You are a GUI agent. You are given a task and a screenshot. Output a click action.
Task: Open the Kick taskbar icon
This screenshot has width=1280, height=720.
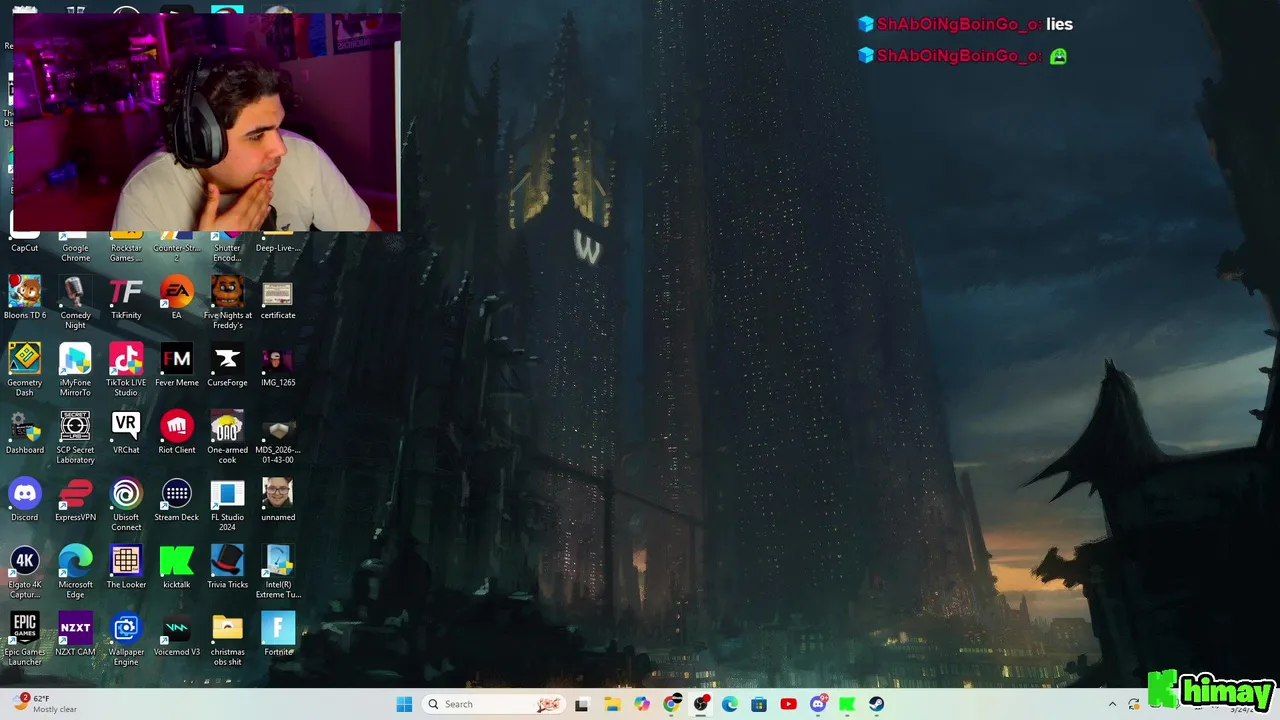(x=848, y=704)
